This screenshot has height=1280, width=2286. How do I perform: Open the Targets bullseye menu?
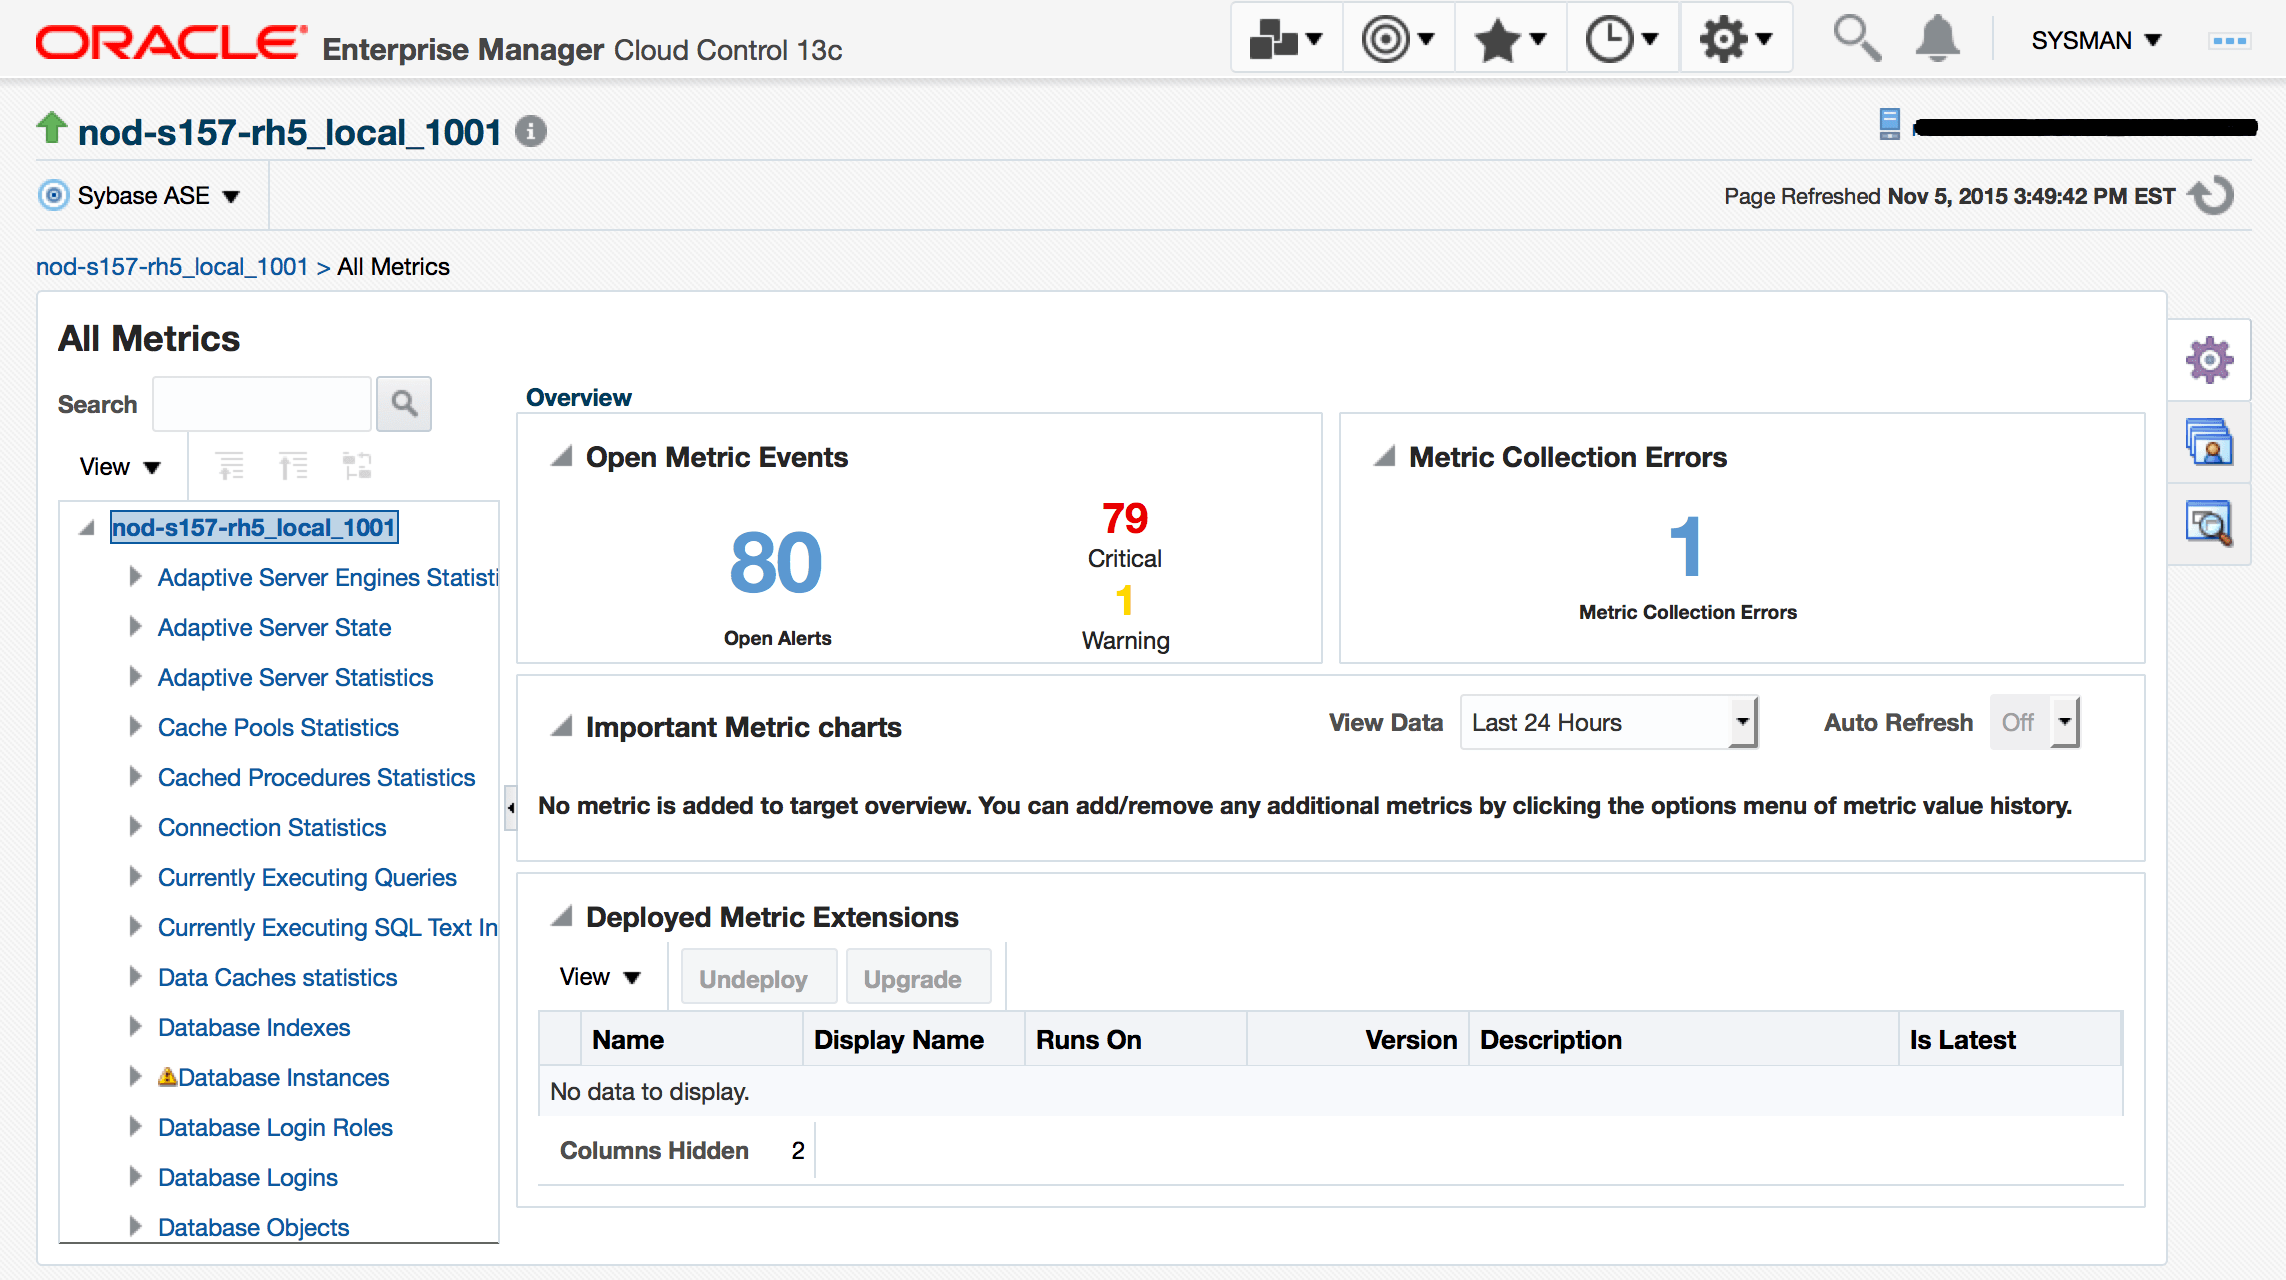[1397, 40]
